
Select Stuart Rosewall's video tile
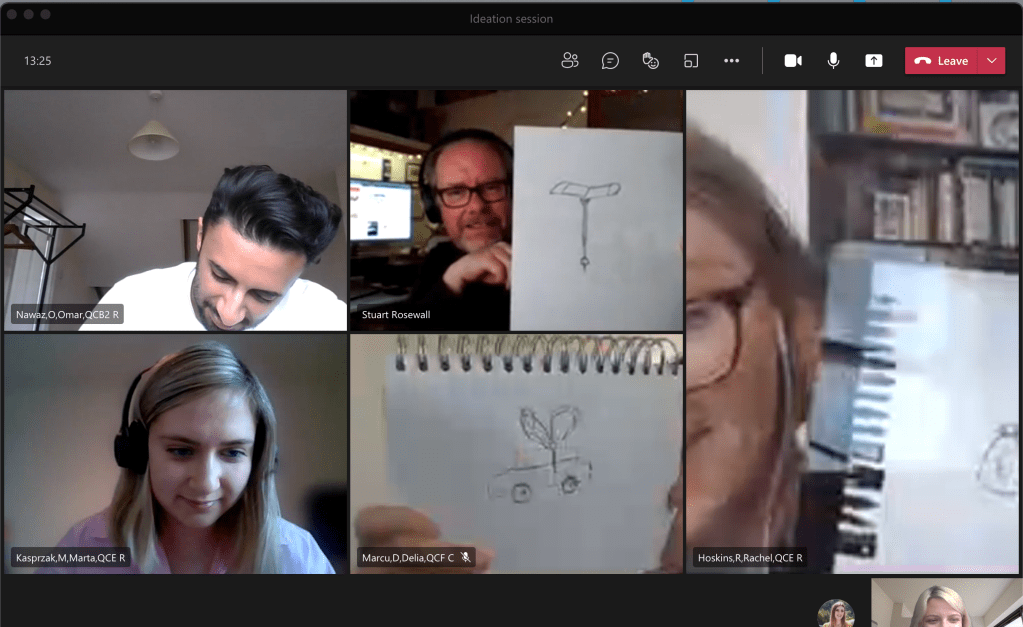tap(516, 210)
